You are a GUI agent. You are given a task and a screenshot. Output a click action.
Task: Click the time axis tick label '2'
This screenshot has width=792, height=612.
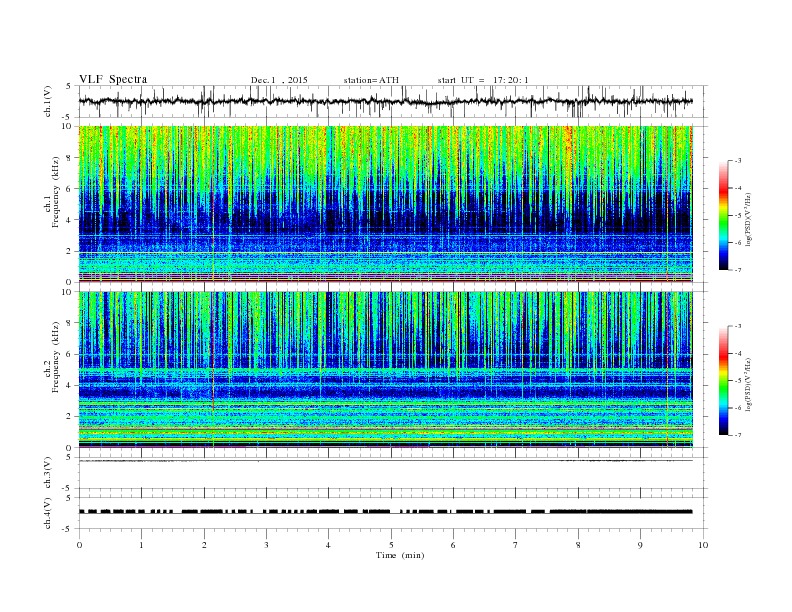[x=204, y=545]
